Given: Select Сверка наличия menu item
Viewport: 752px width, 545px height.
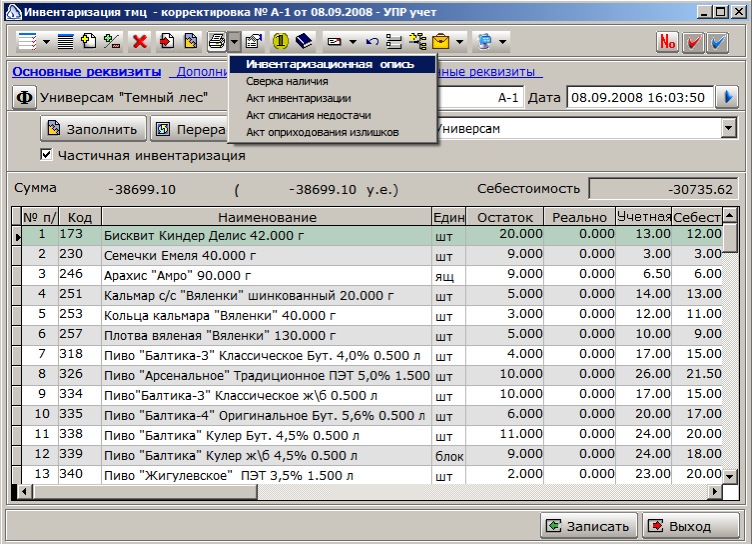Looking at the screenshot, I should [x=332, y=81].
